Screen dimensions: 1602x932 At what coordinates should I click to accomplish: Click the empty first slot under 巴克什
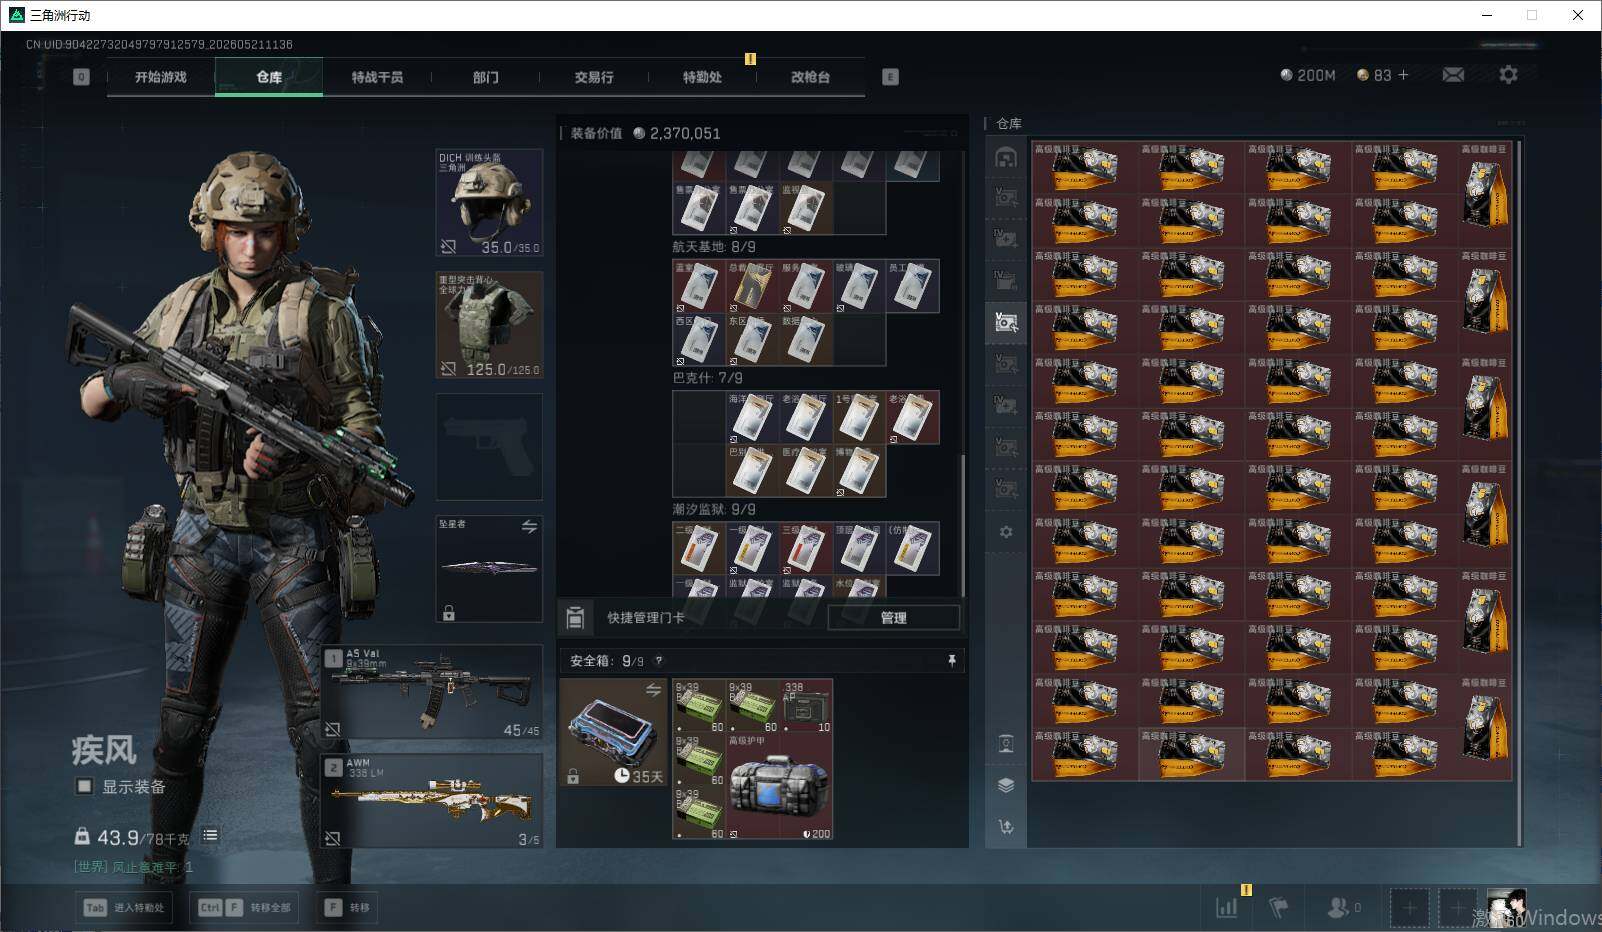pyautogui.click(x=699, y=417)
